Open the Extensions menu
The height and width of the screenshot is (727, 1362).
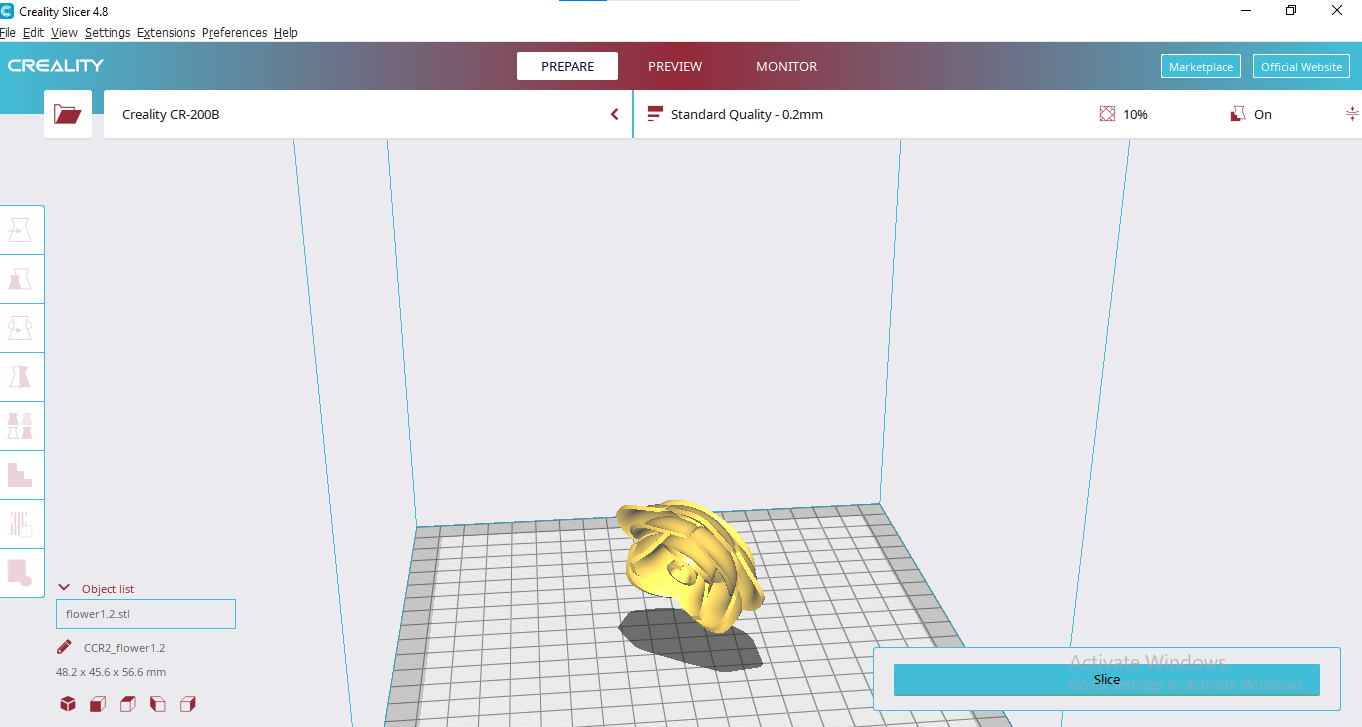click(166, 32)
